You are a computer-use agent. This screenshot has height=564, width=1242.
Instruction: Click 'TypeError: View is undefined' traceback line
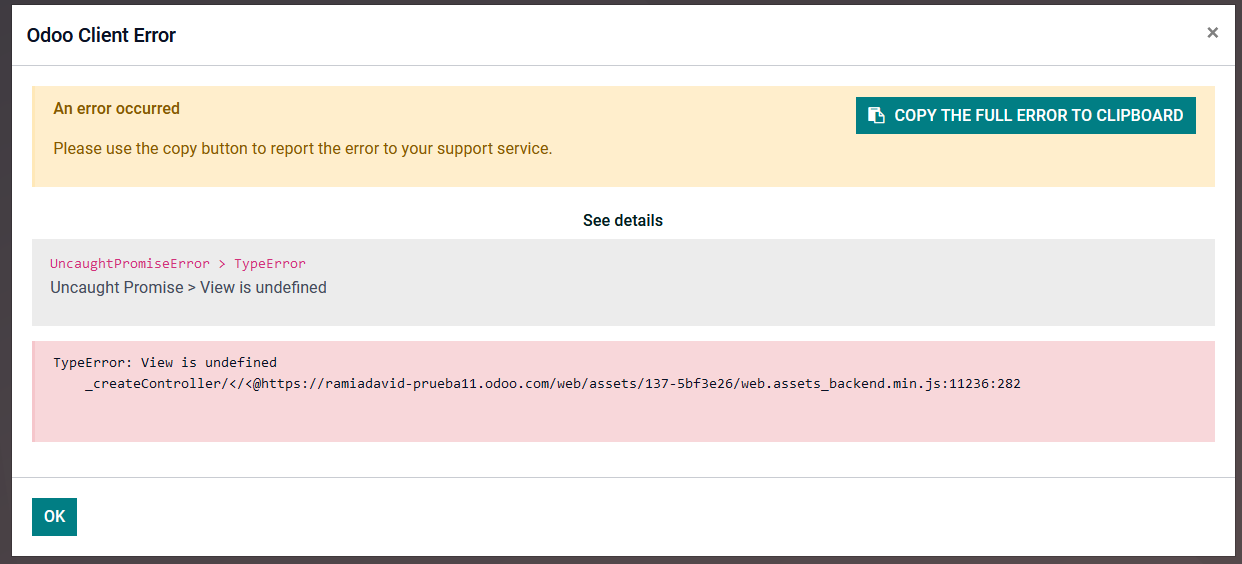[165, 362]
